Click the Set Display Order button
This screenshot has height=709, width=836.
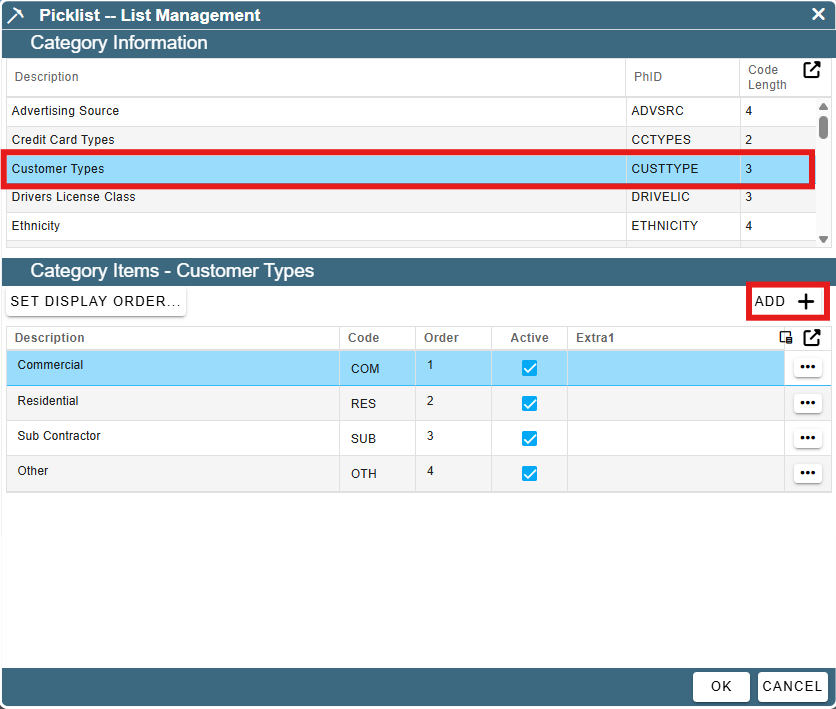coord(96,301)
